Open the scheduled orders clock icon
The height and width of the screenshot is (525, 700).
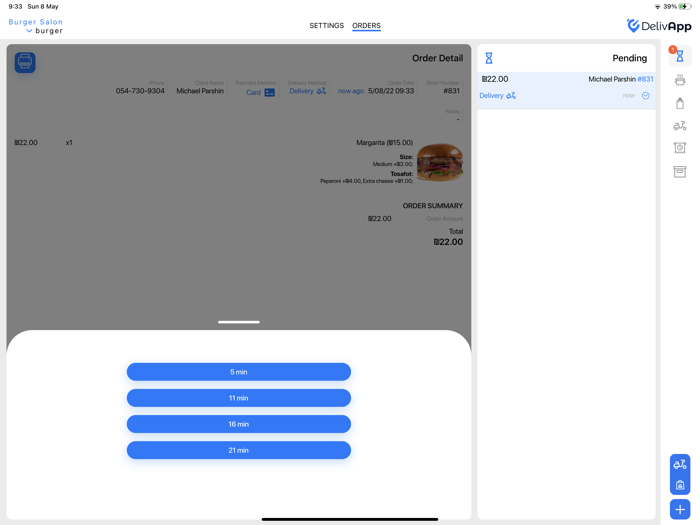tap(679, 148)
